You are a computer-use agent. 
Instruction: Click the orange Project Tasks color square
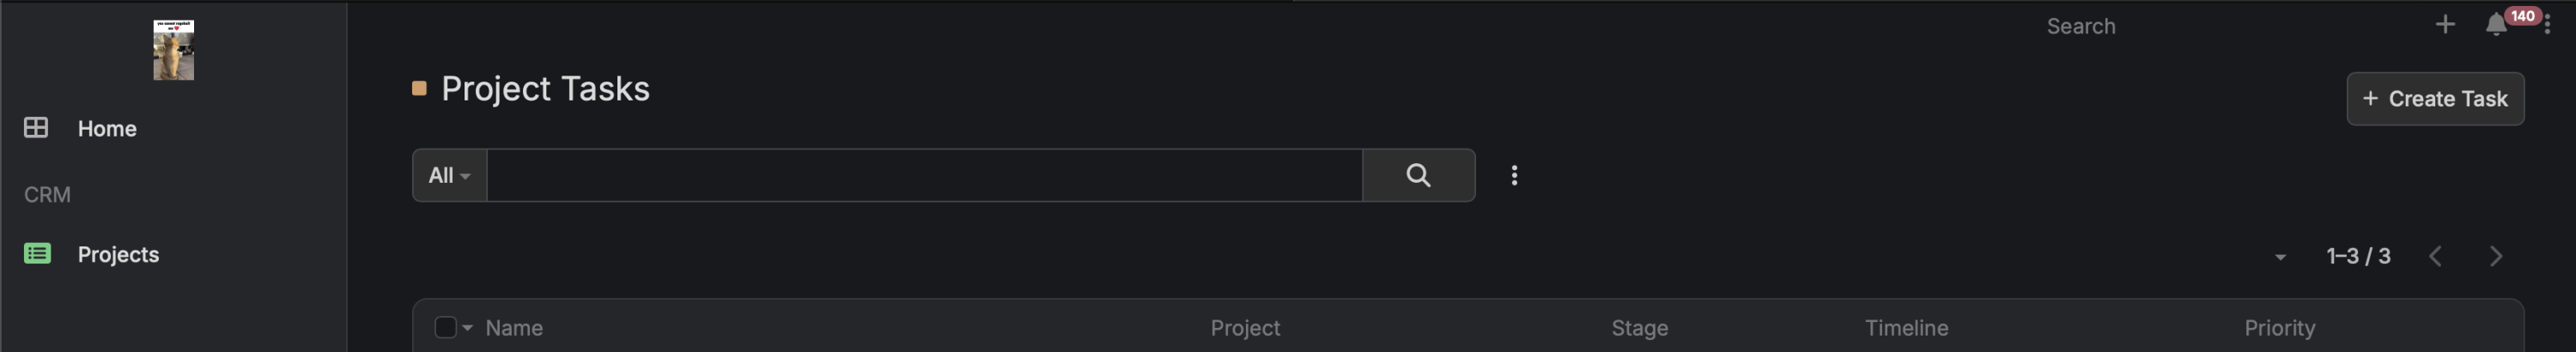tap(419, 89)
